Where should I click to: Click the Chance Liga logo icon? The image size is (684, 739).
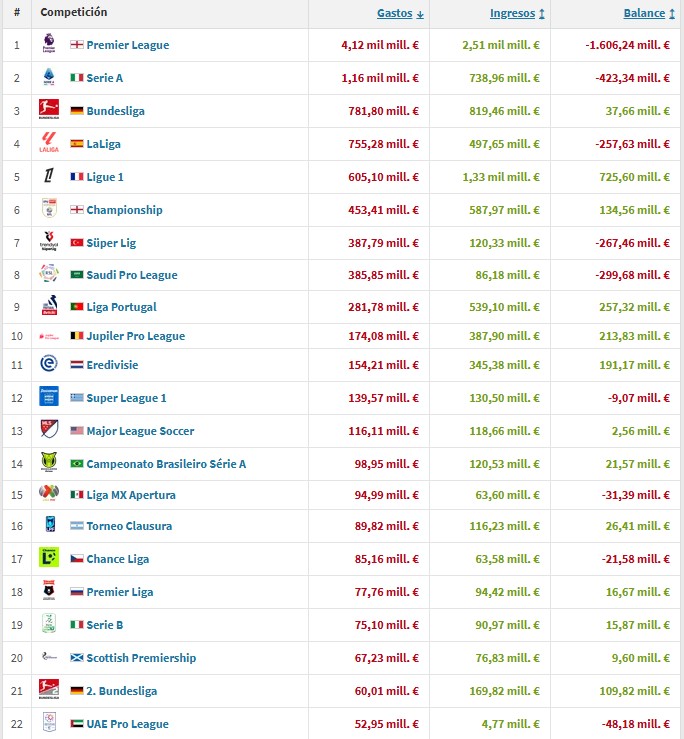[49, 557]
